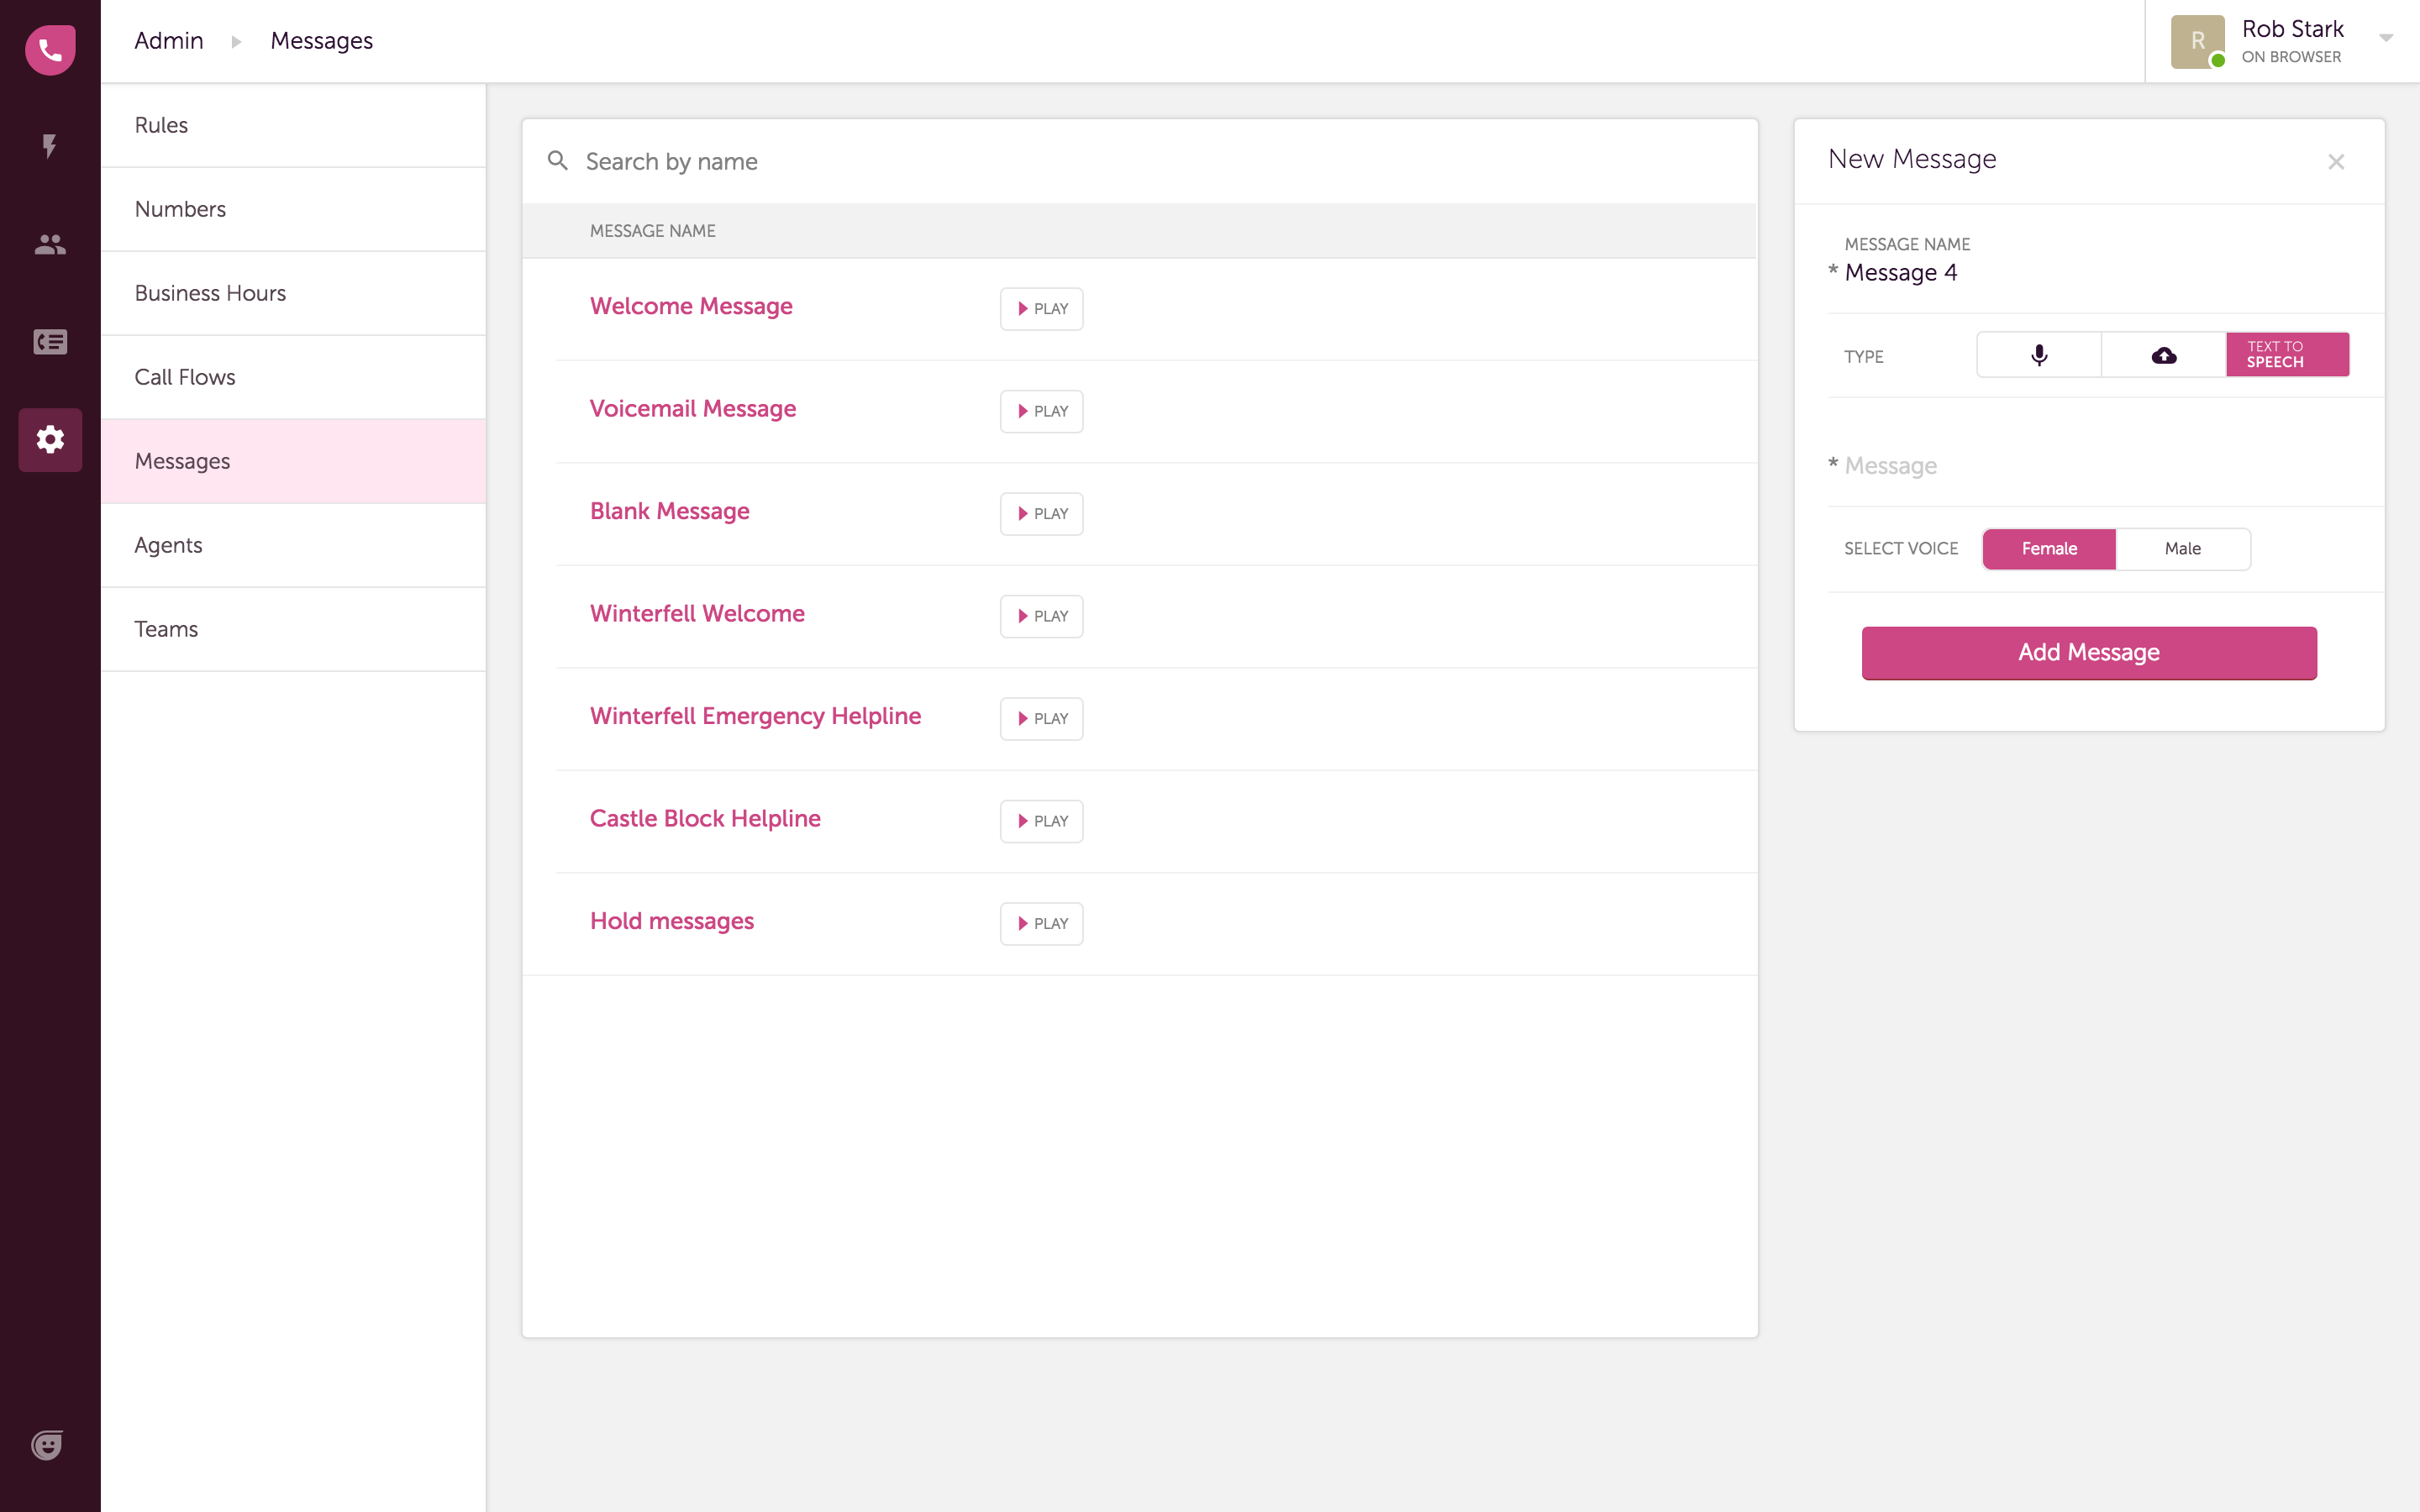The height and width of the screenshot is (1512, 2420).
Task: Click the settings gear icon
Action: pyautogui.click(x=50, y=439)
